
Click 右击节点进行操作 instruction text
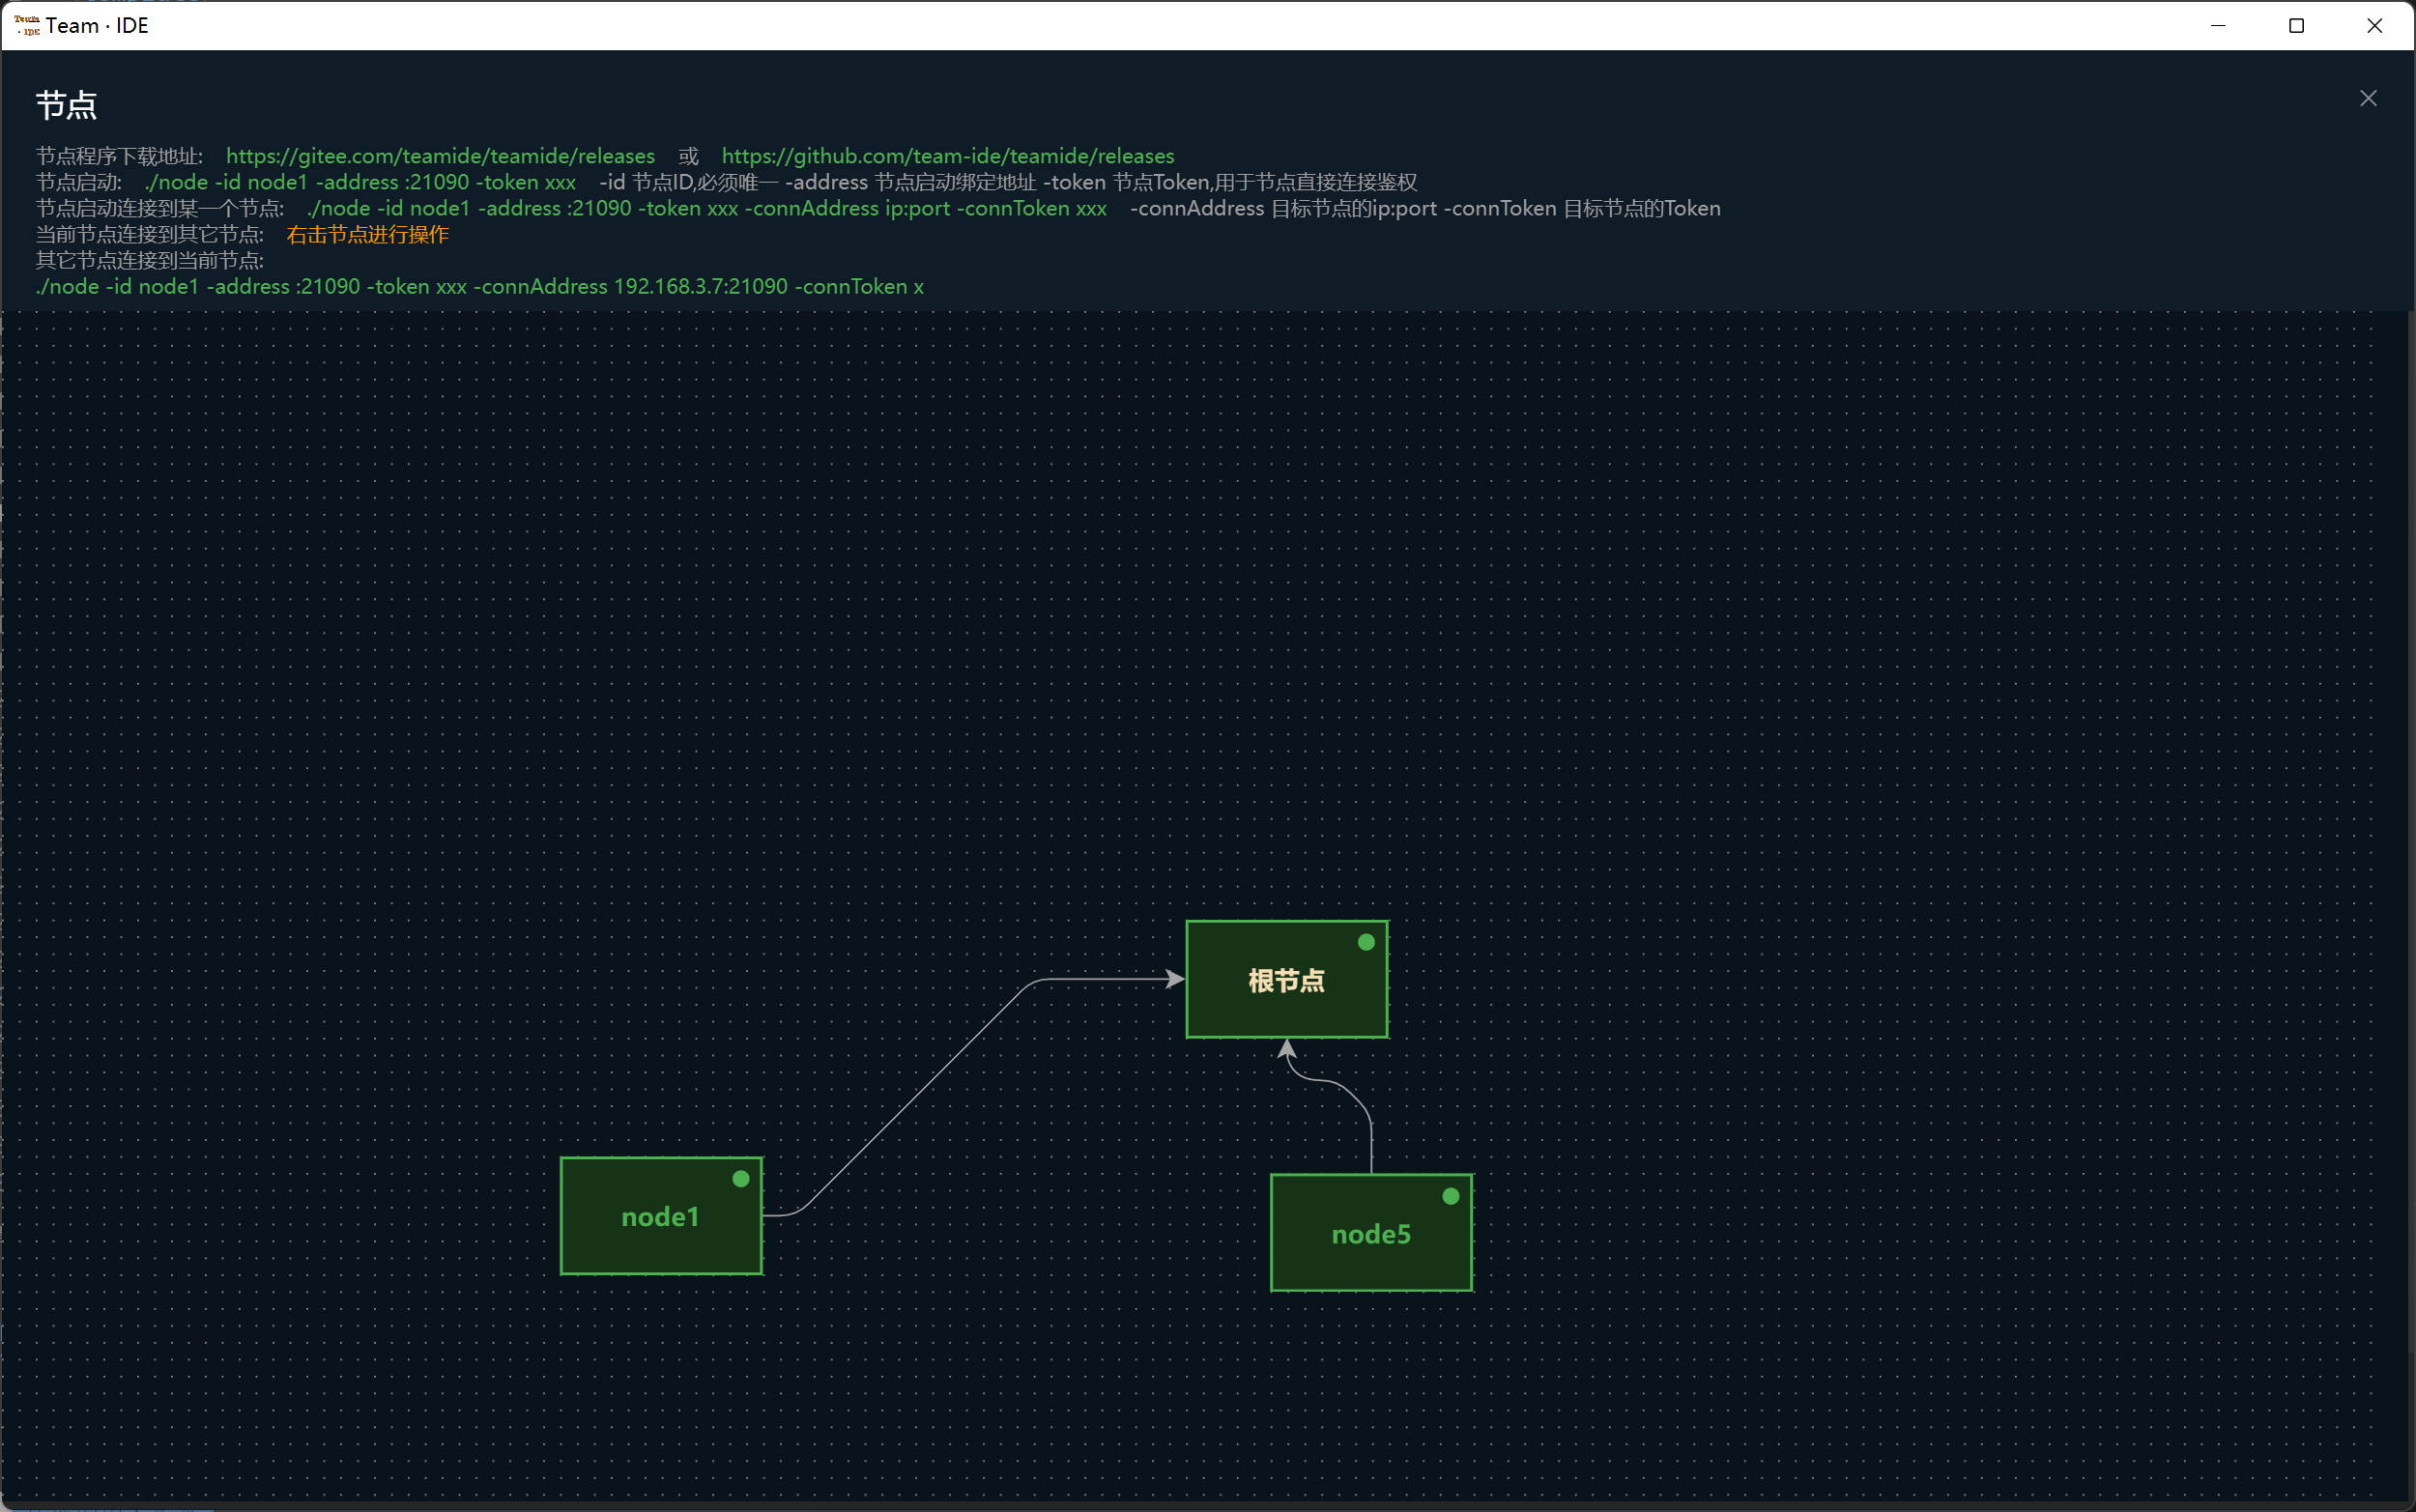click(366, 234)
